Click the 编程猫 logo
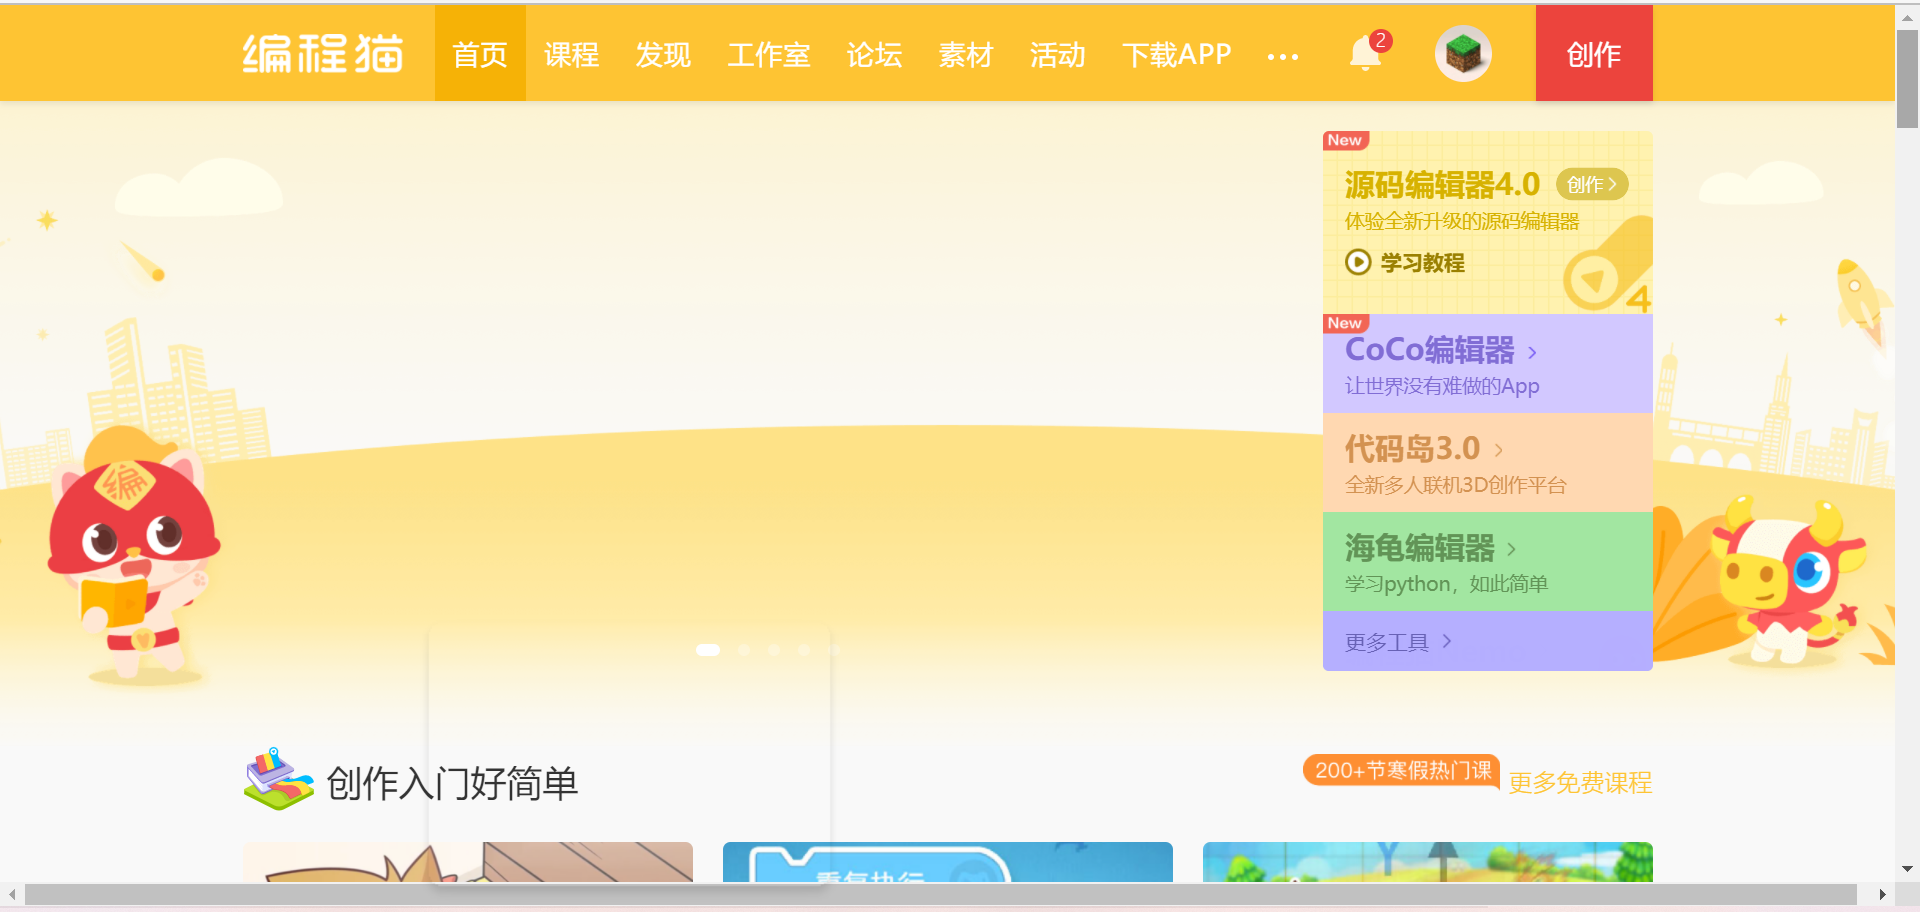The width and height of the screenshot is (1920, 912). tap(322, 54)
